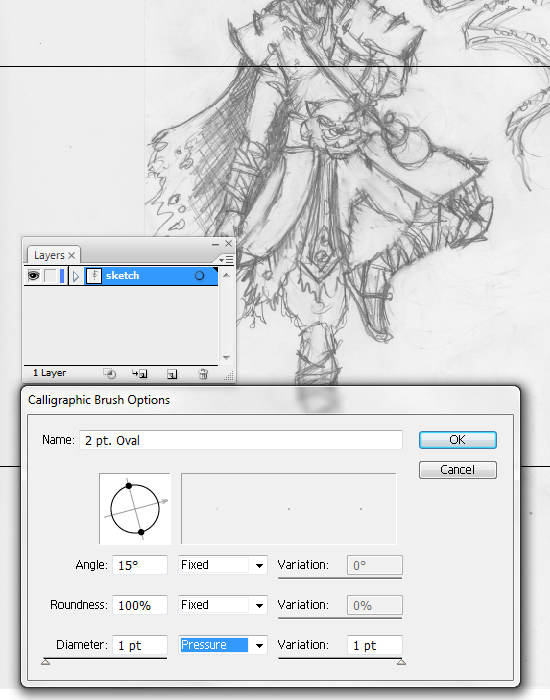
Task: Click the Angle value field
Action: [140, 565]
